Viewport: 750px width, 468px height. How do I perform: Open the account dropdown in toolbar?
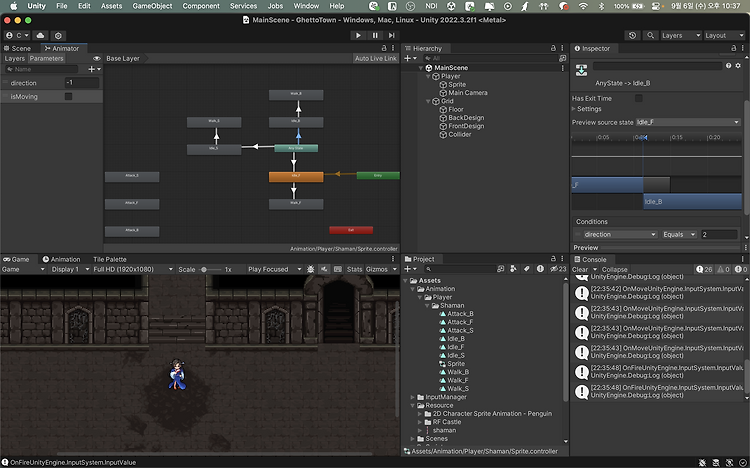coord(17,35)
